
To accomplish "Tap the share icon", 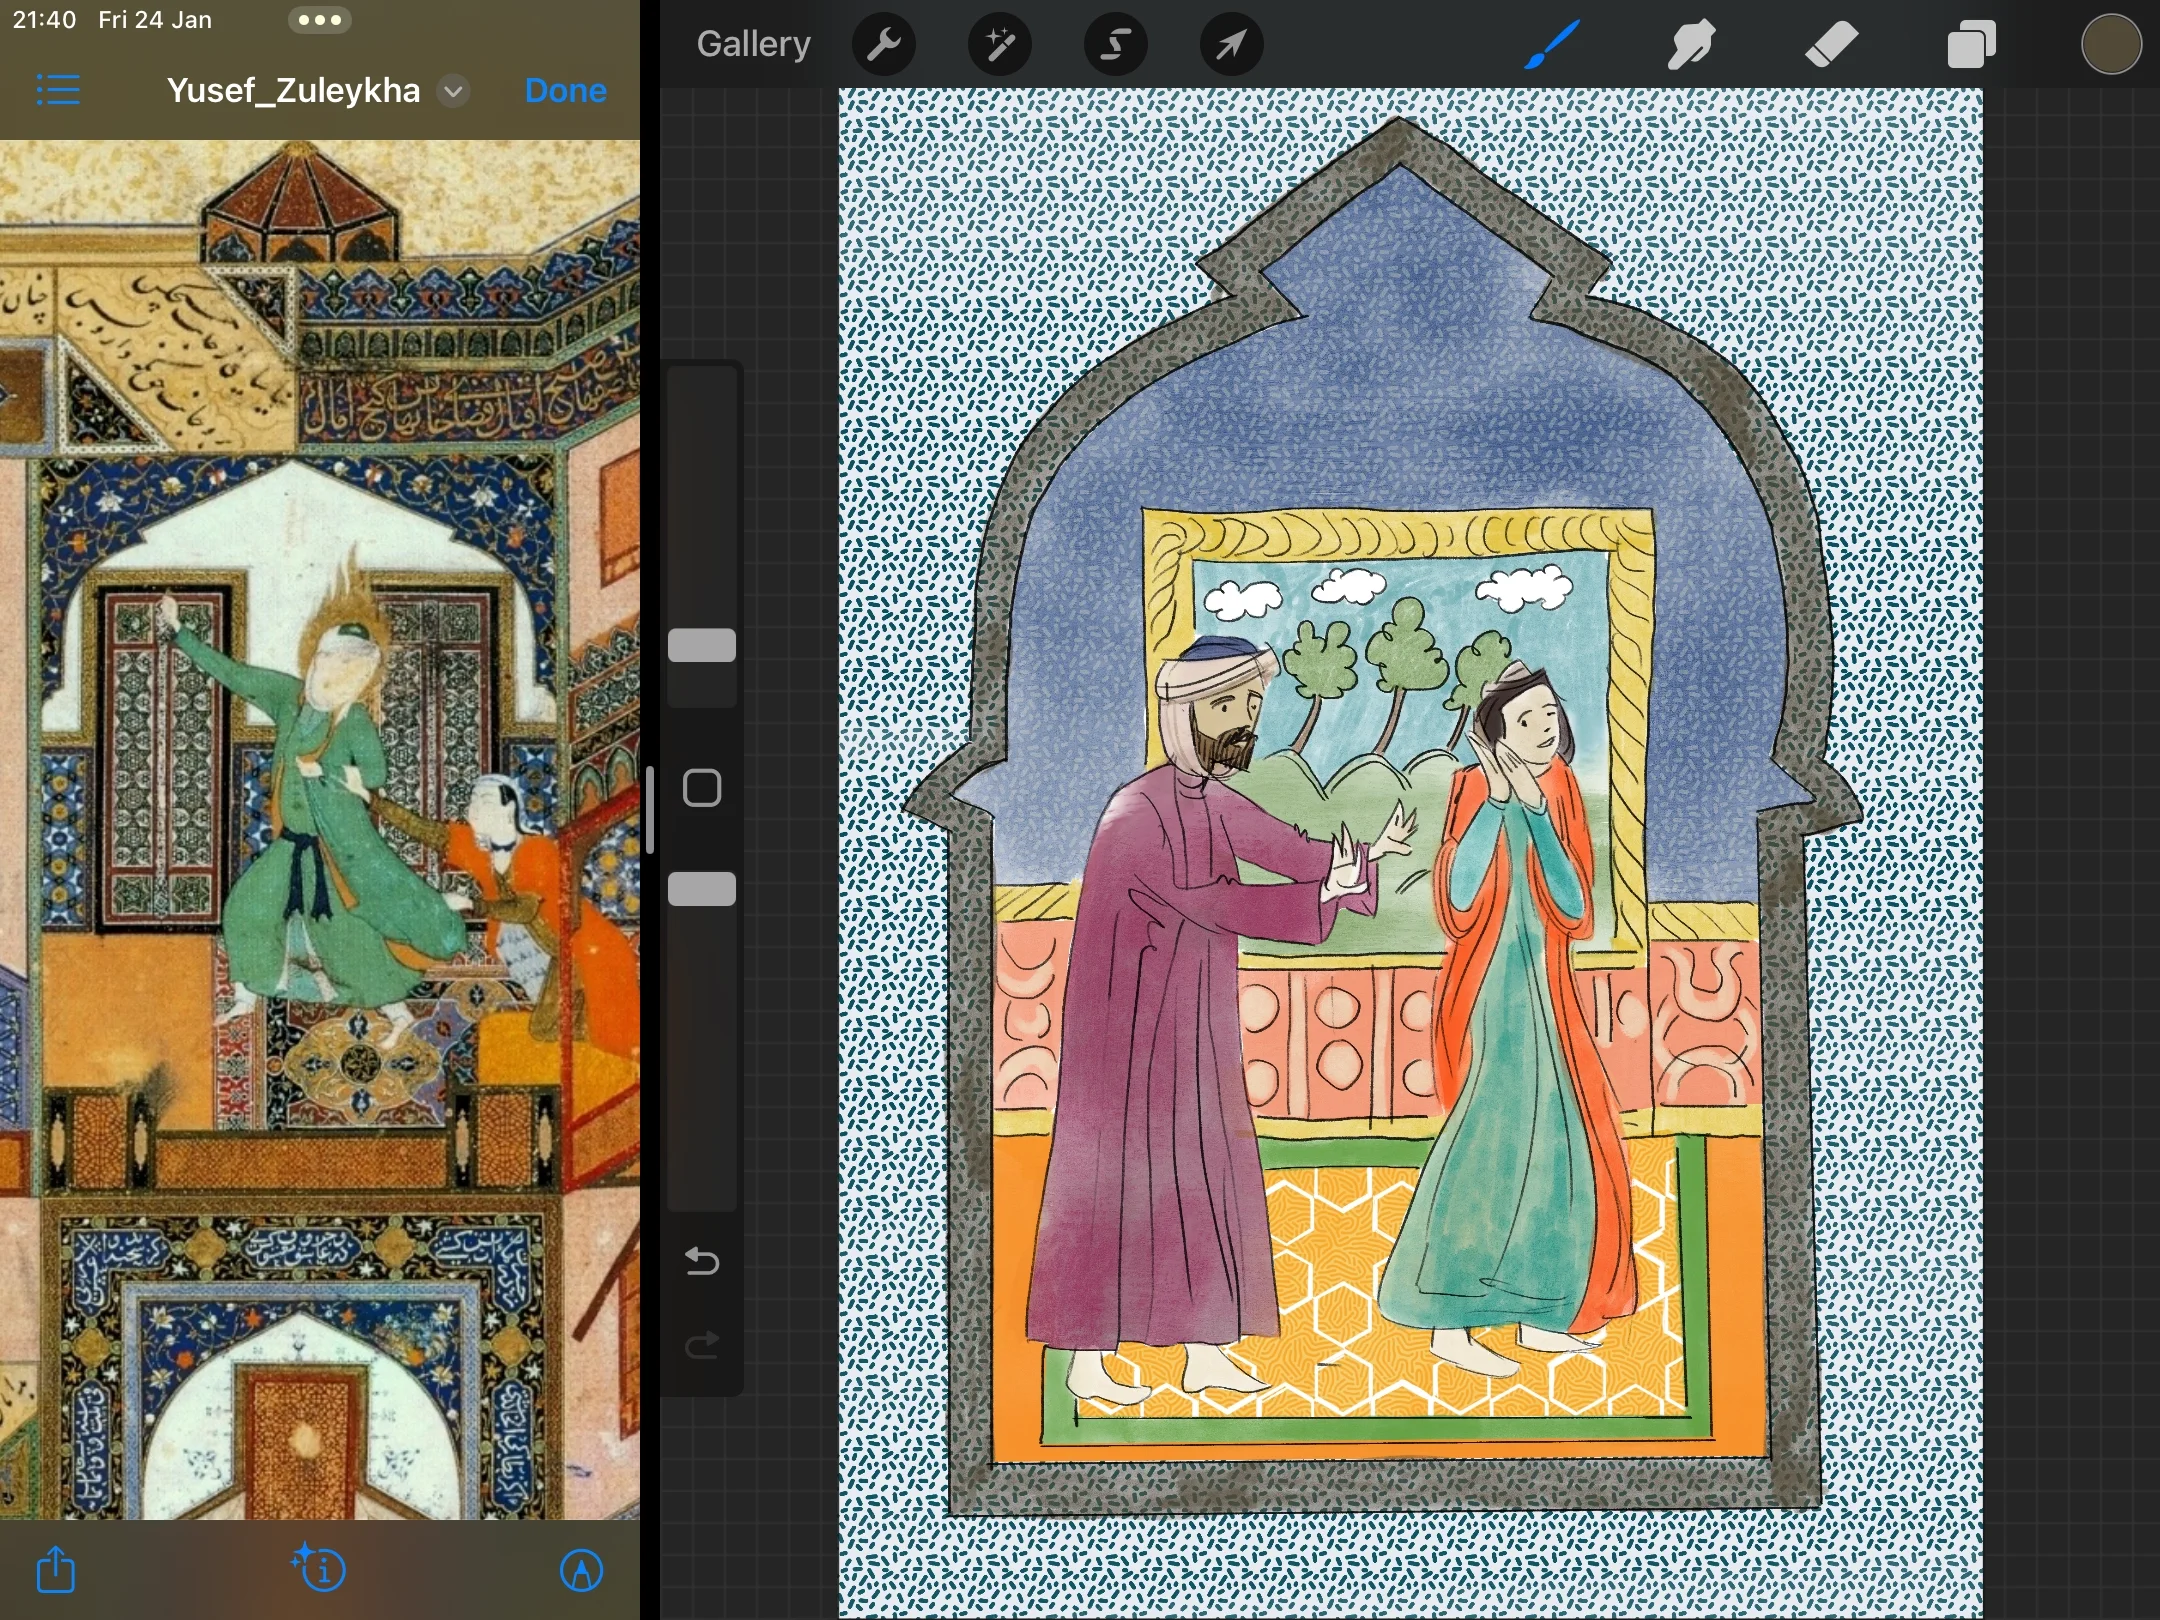I will (56, 1569).
